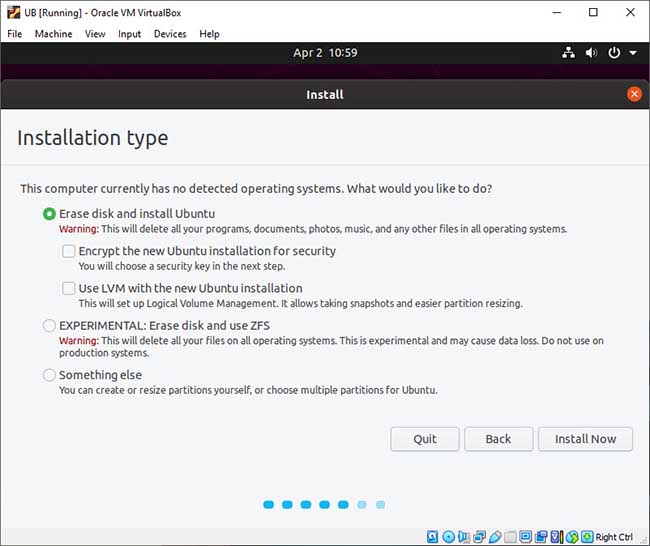Image resolution: width=650 pixels, height=546 pixels.
Task: Expand the Ubuntu system menu arrow
Action: click(633, 53)
